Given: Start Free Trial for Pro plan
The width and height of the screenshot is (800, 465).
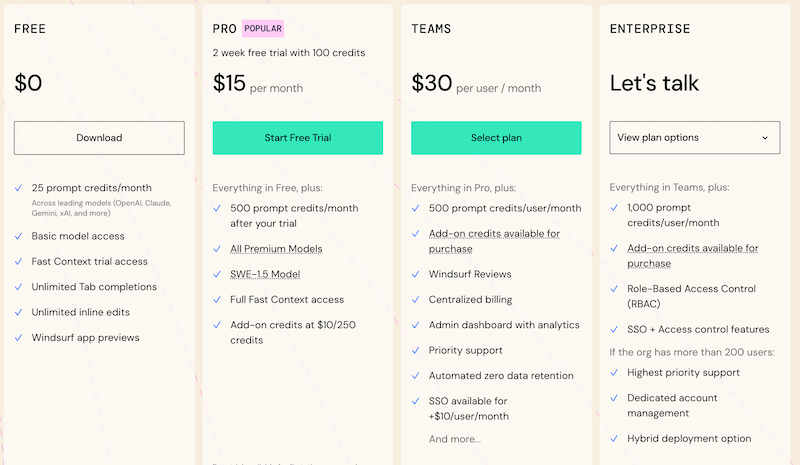Looking at the screenshot, I should tap(297, 138).
